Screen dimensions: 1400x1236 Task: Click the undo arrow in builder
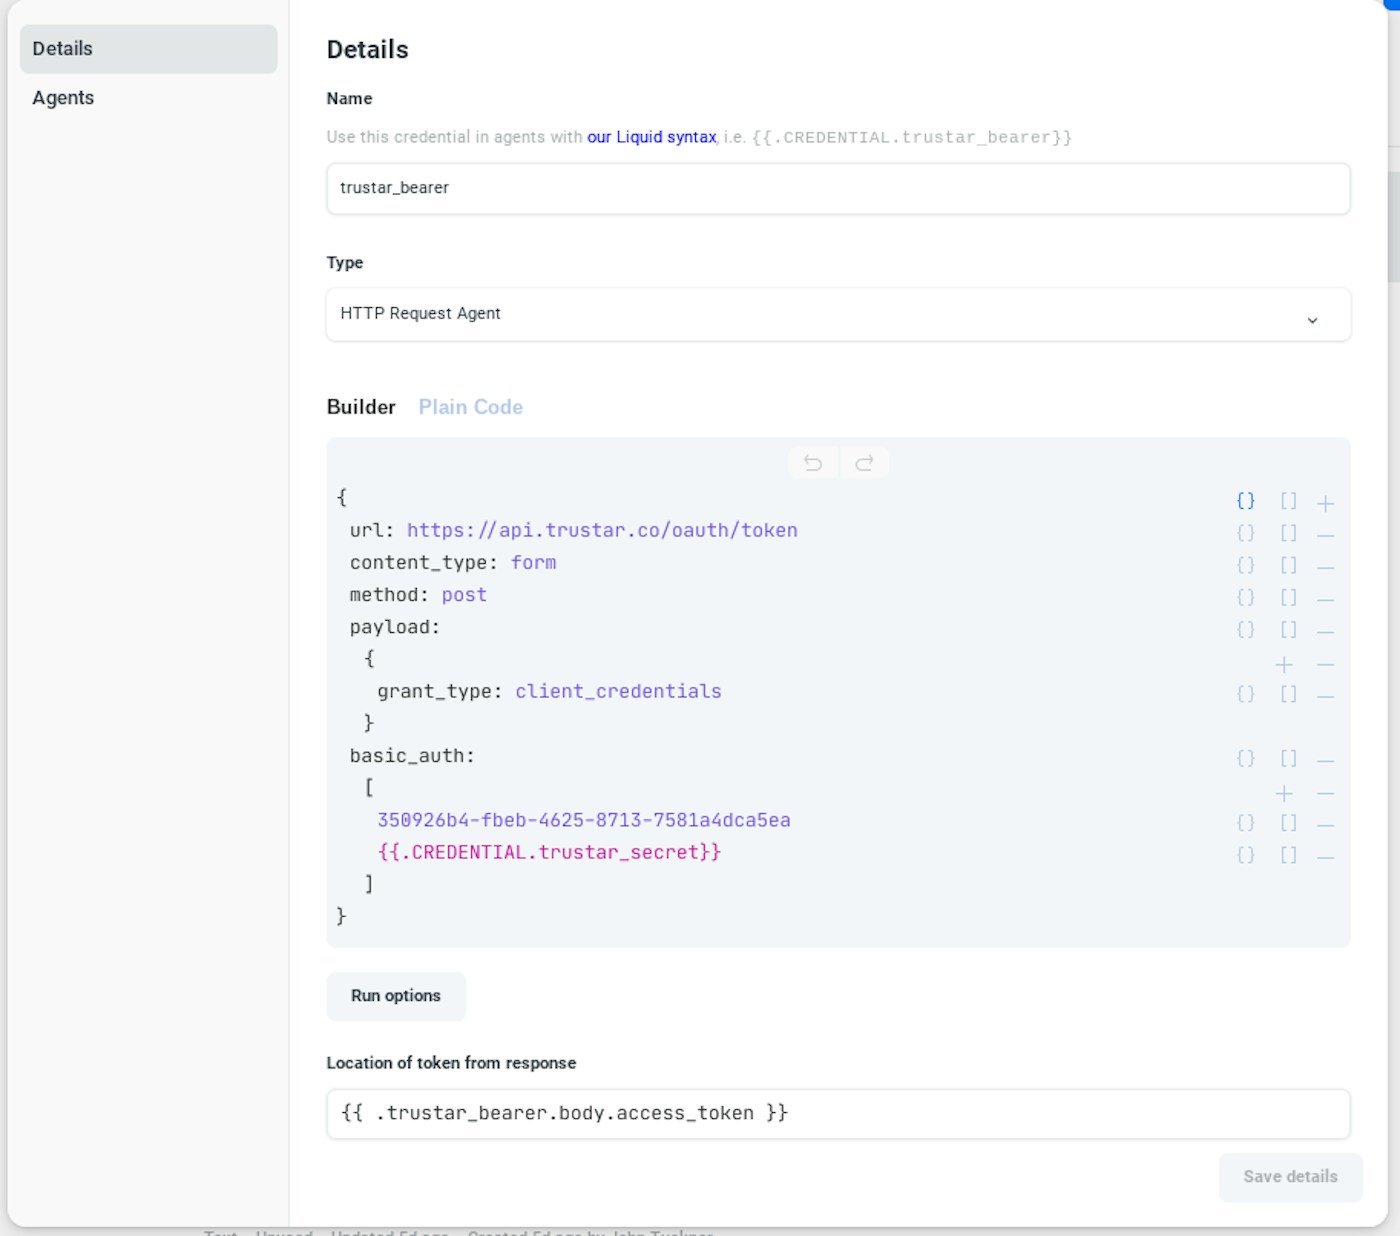coord(813,463)
